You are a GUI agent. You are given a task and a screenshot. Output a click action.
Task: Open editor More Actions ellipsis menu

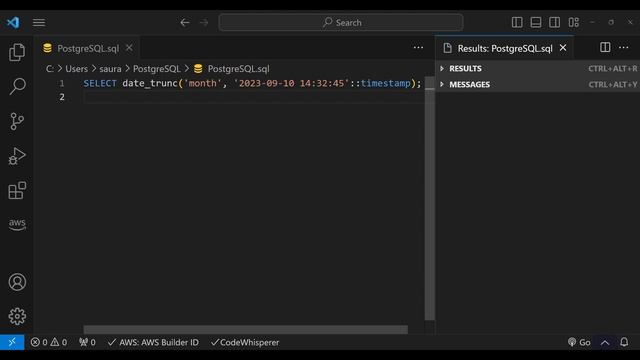418,48
